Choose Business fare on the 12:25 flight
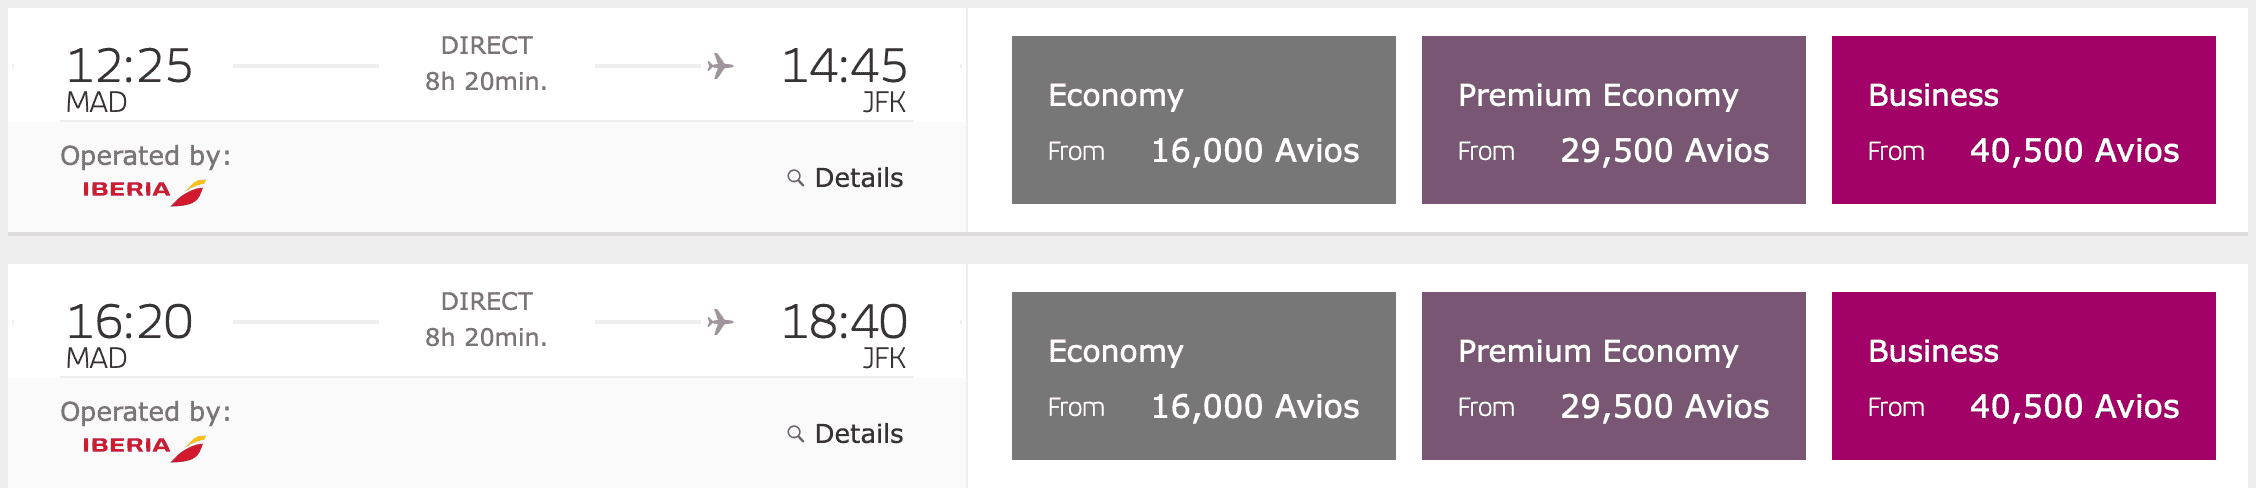Viewport: 2256px width, 488px height. pos(2023,120)
